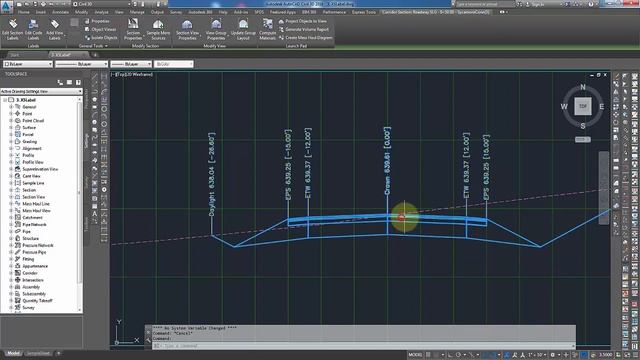640x360 pixels.
Task: Expand the Corridor tree node
Action: [x=11, y=273]
